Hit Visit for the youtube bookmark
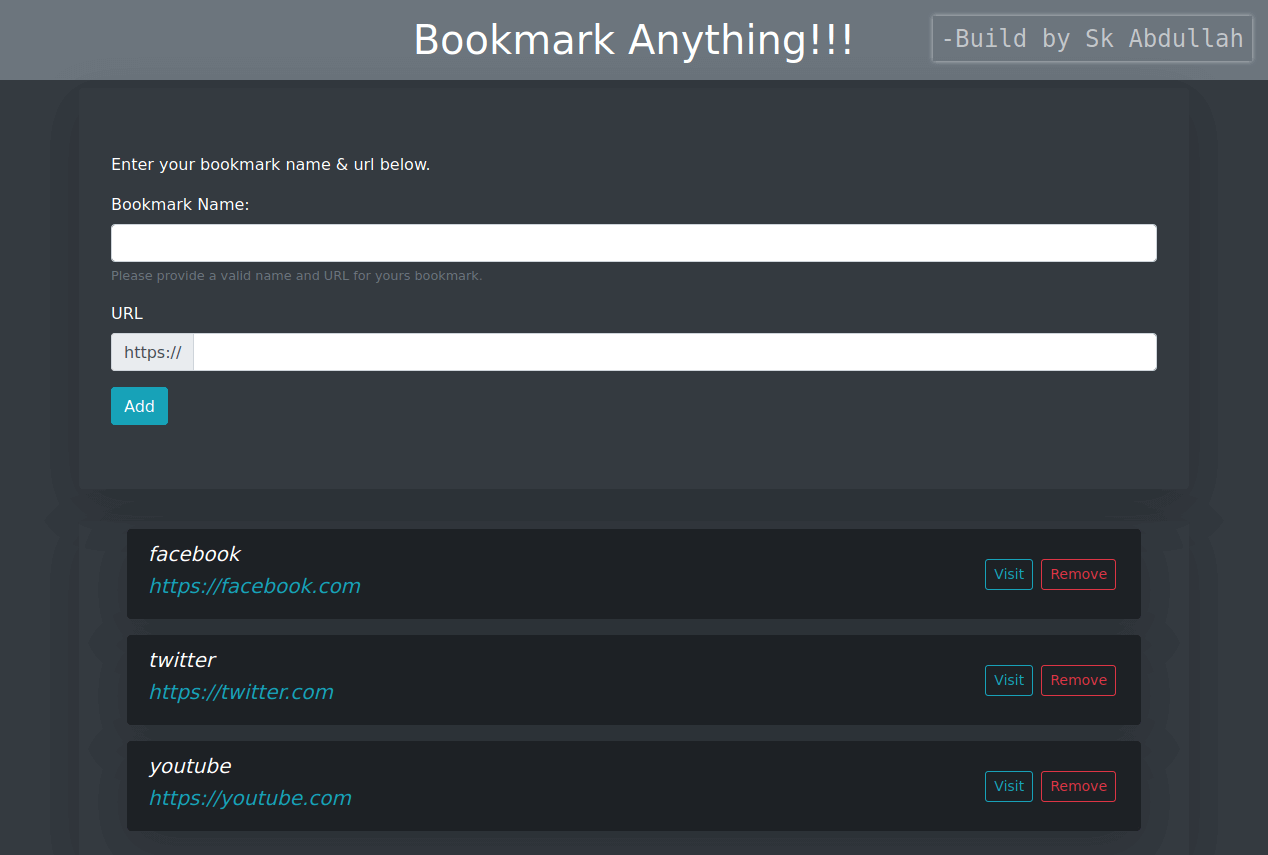This screenshot has width=1268, height=855. click(1008, 786)
